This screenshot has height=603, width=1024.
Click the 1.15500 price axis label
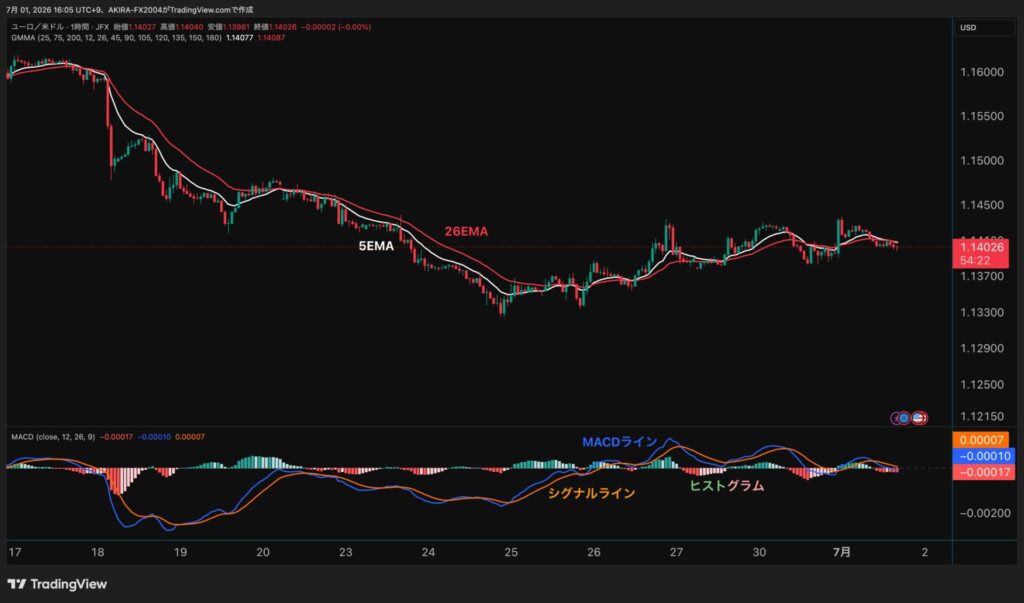tap(982, 116)
